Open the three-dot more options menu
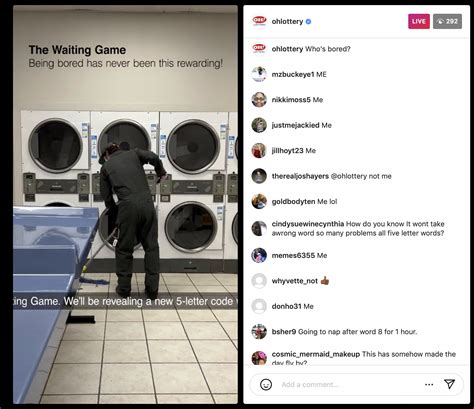The width and height of the screenshot is (474, 409). tap(429, 384)
